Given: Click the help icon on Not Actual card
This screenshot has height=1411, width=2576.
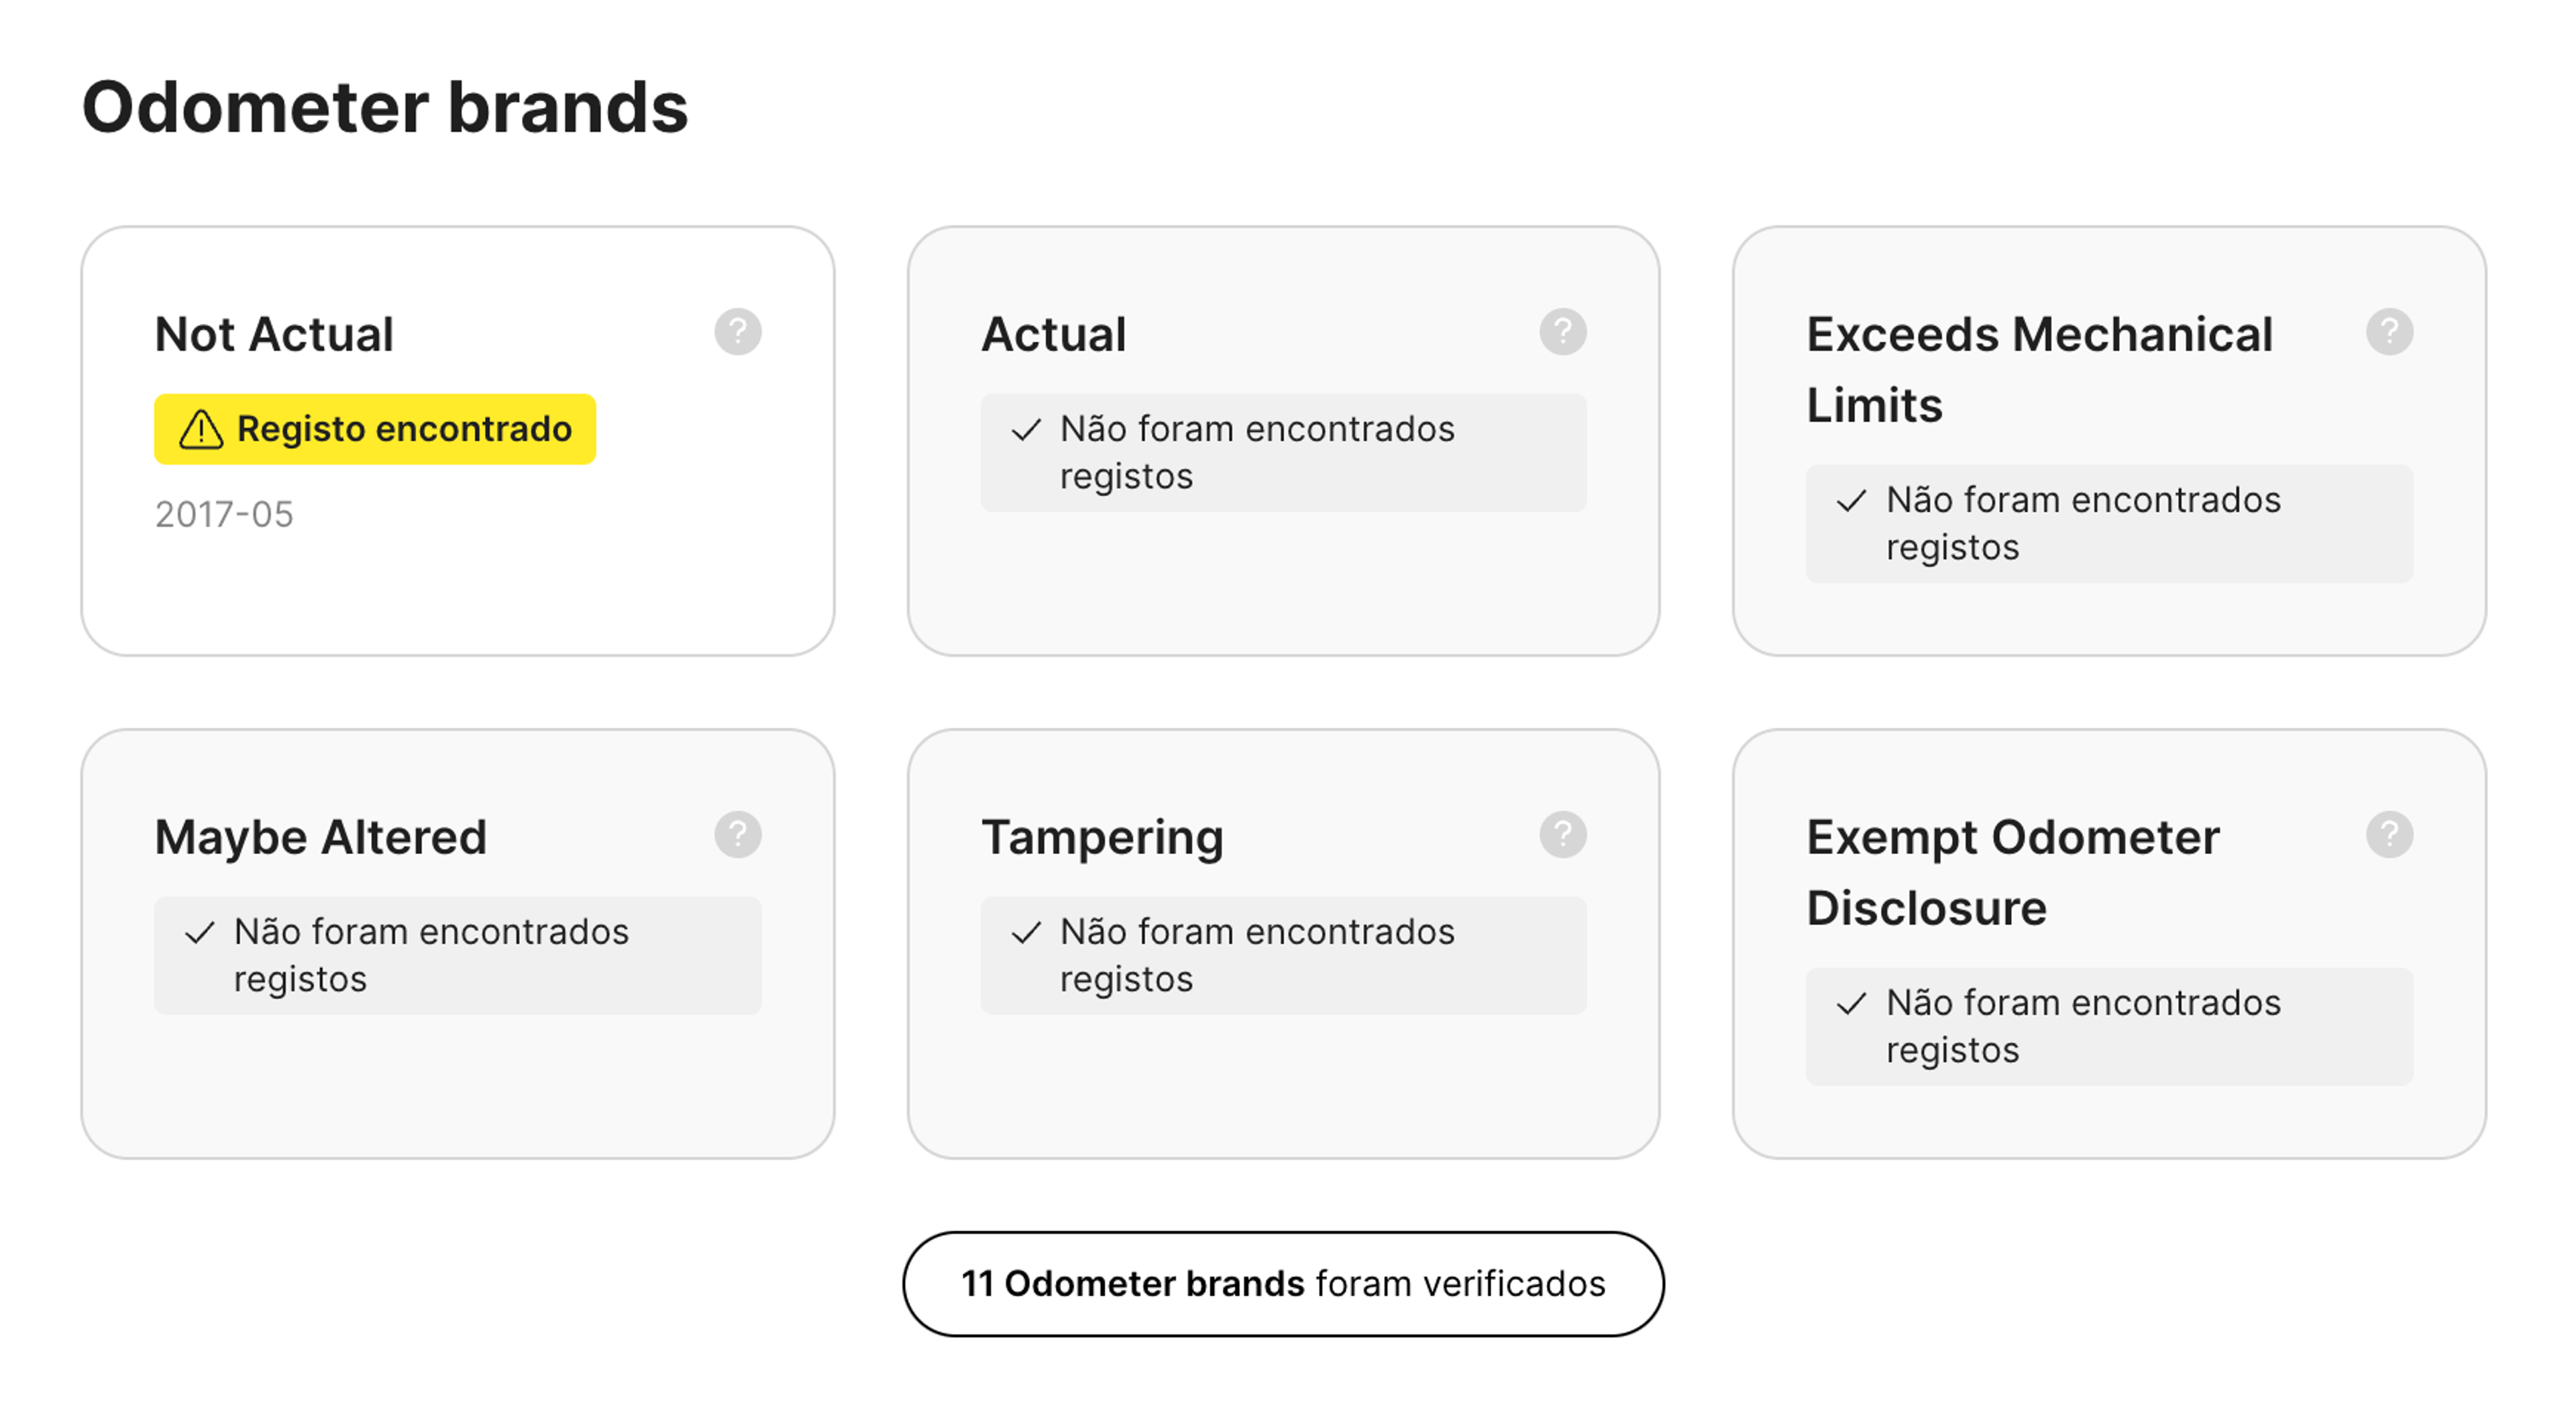Looking at the screenshot, I should click(737, 332).
